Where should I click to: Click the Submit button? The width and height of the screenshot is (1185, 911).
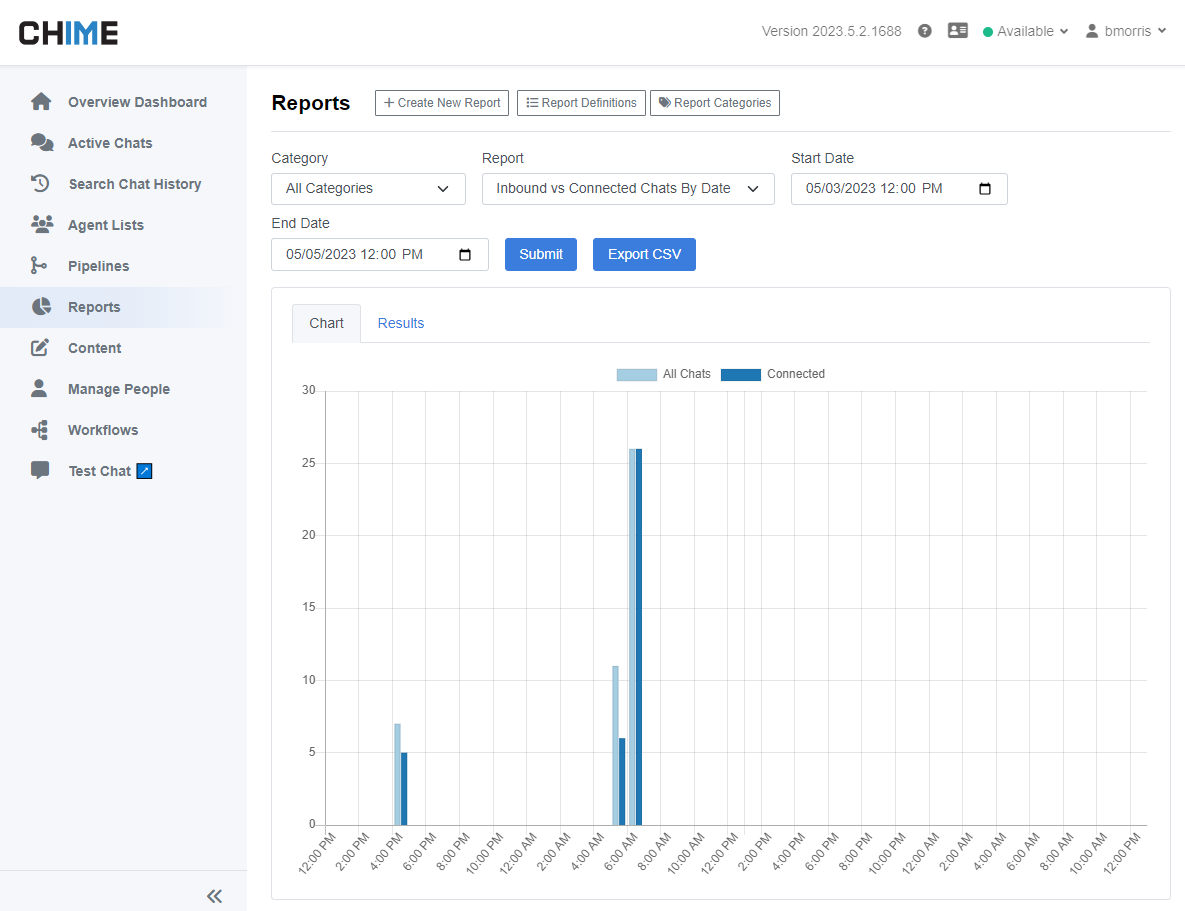541,254
